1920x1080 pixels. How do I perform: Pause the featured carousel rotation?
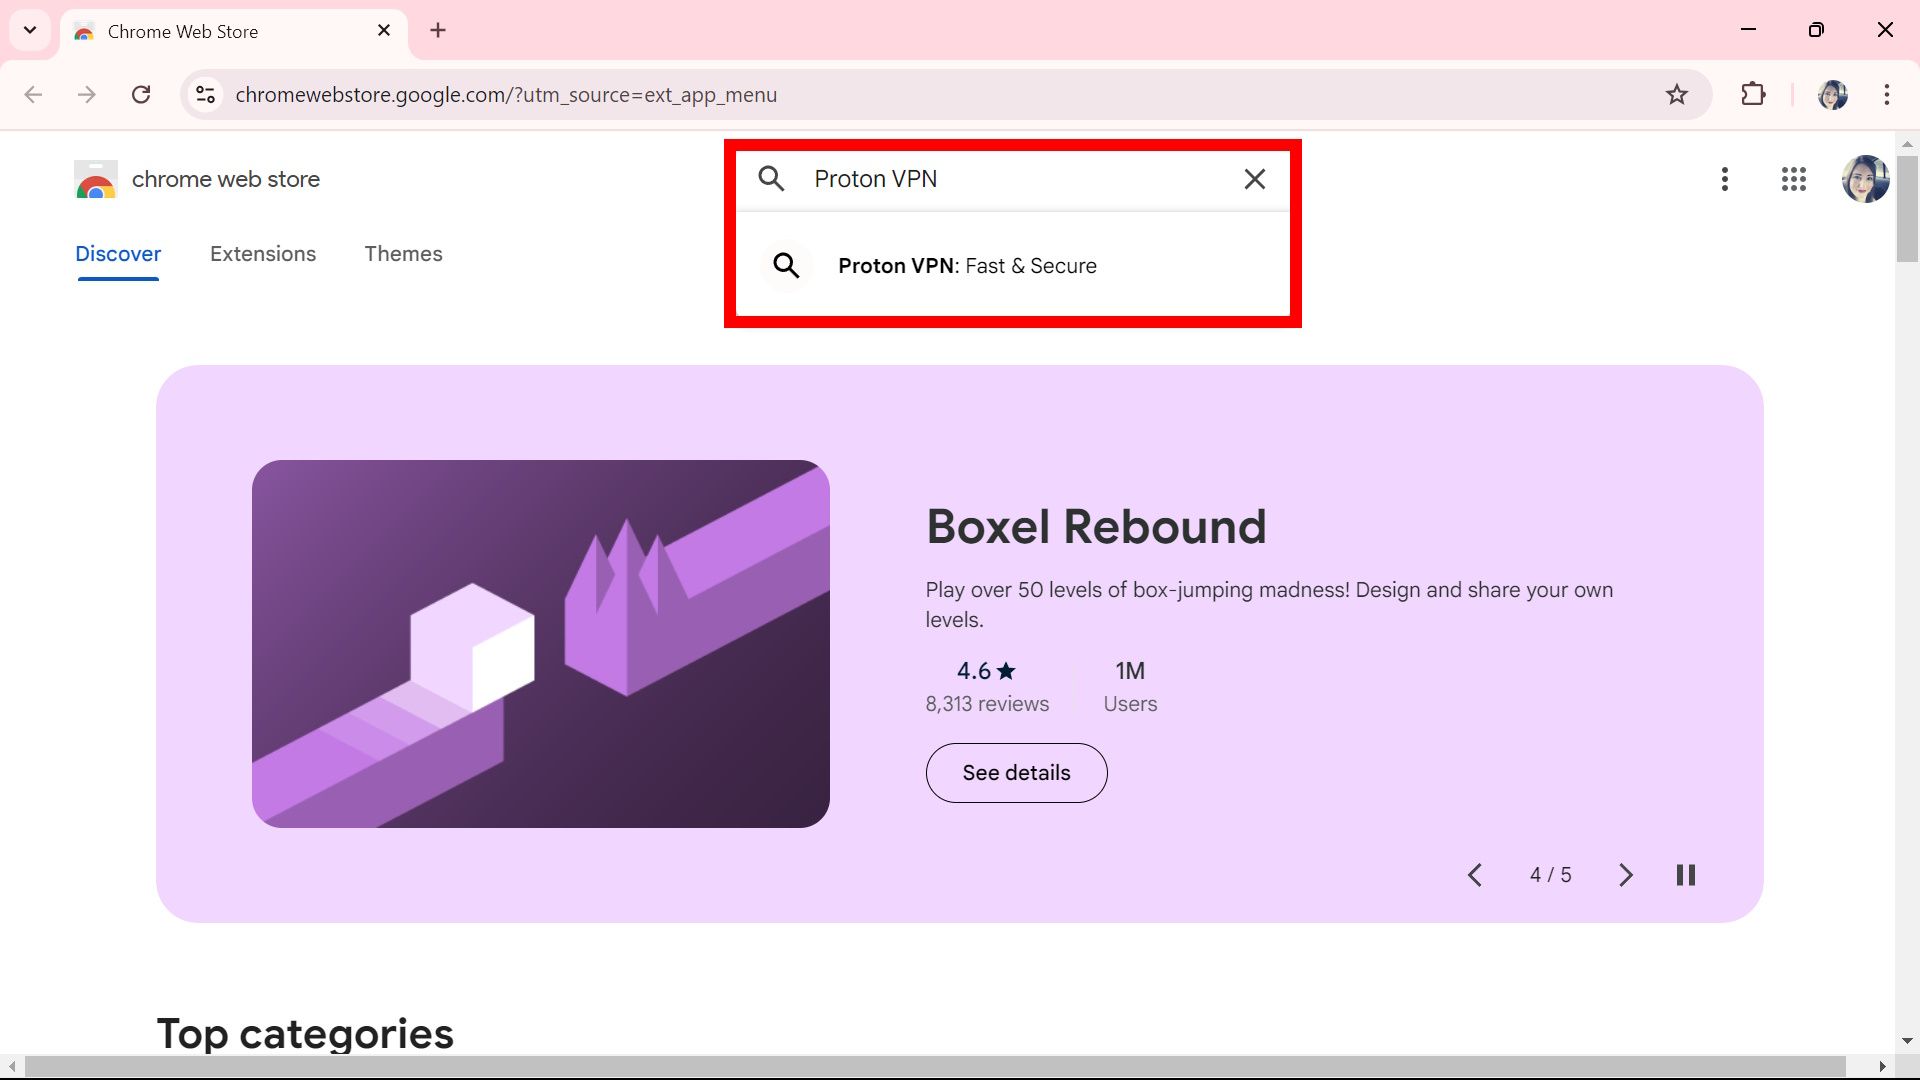tap(1685, 874)
